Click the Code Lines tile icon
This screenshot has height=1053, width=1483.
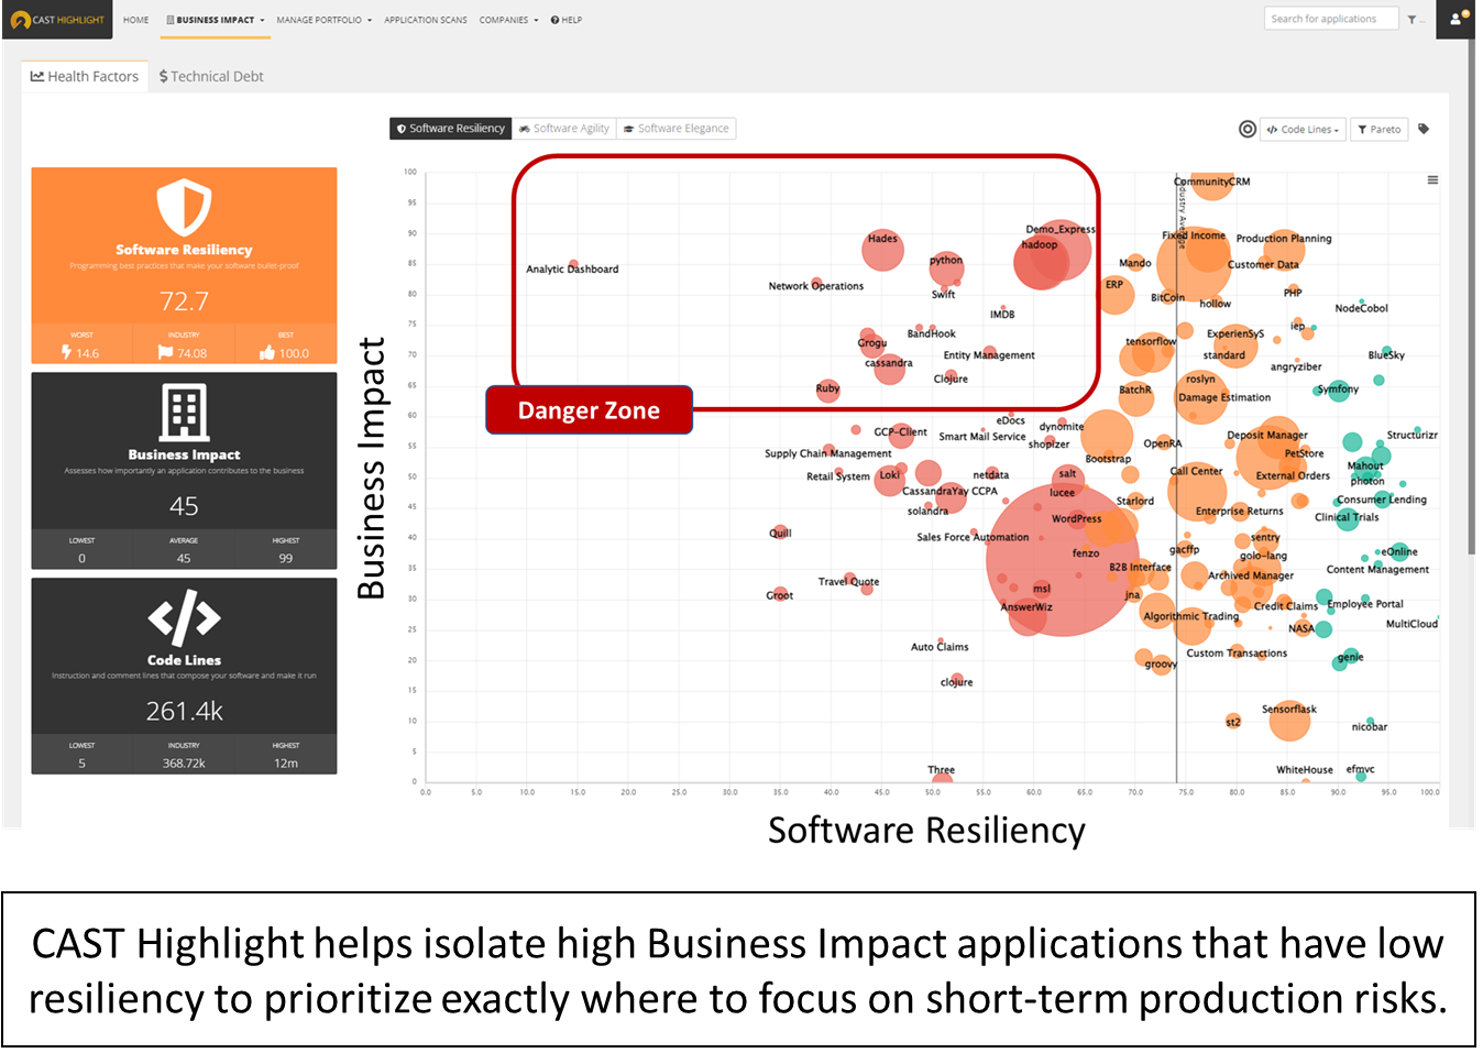[184, 618]
